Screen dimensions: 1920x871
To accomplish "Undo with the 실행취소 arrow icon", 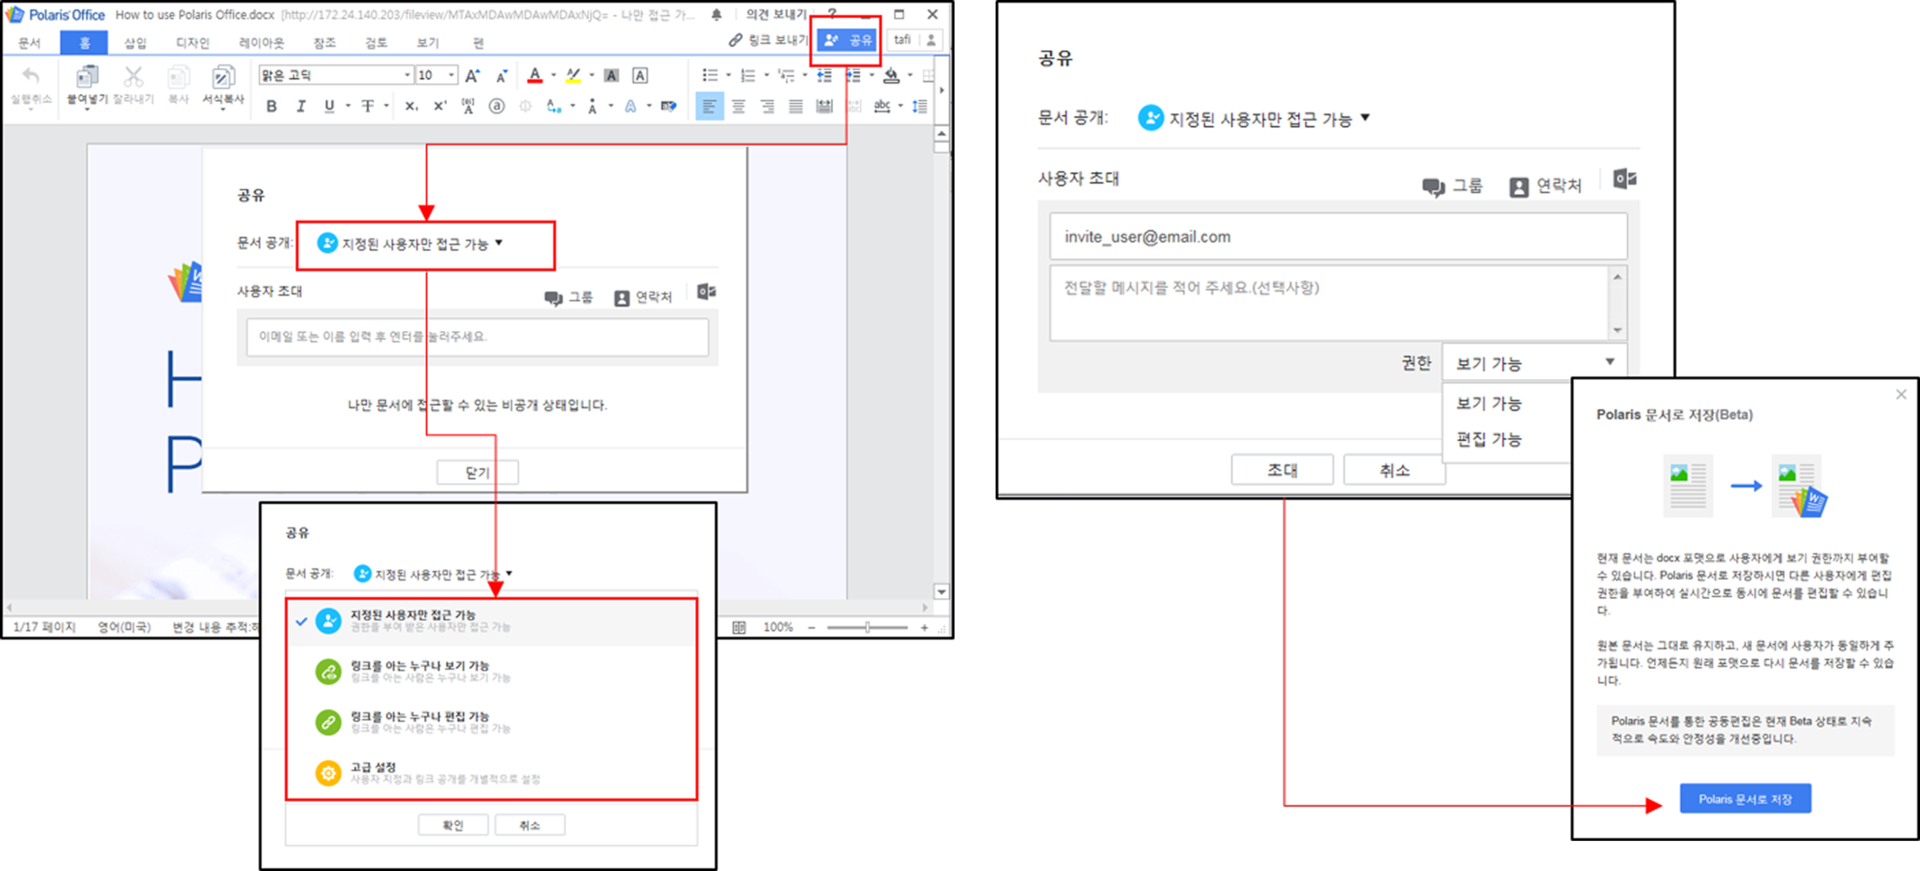I will pyautogui.click(x=31, y=77).
